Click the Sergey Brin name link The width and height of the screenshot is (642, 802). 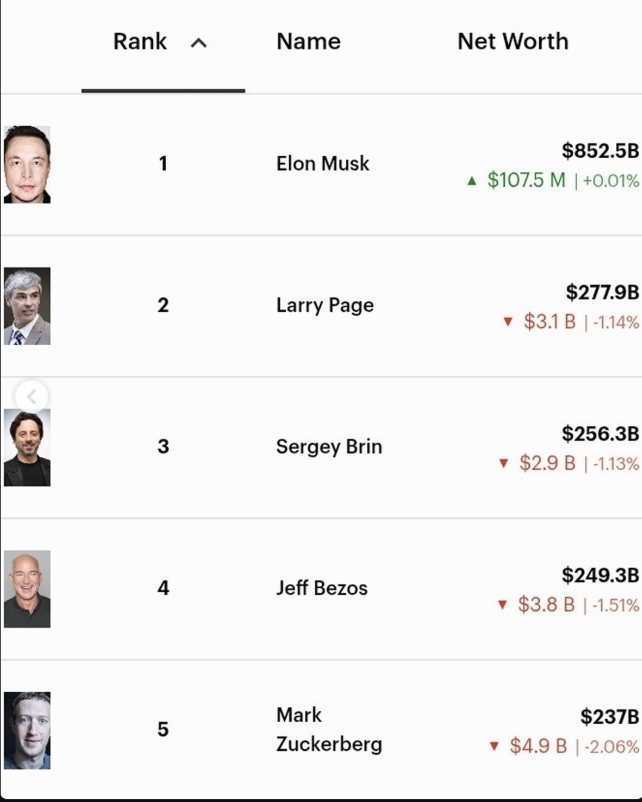point(328,447)
